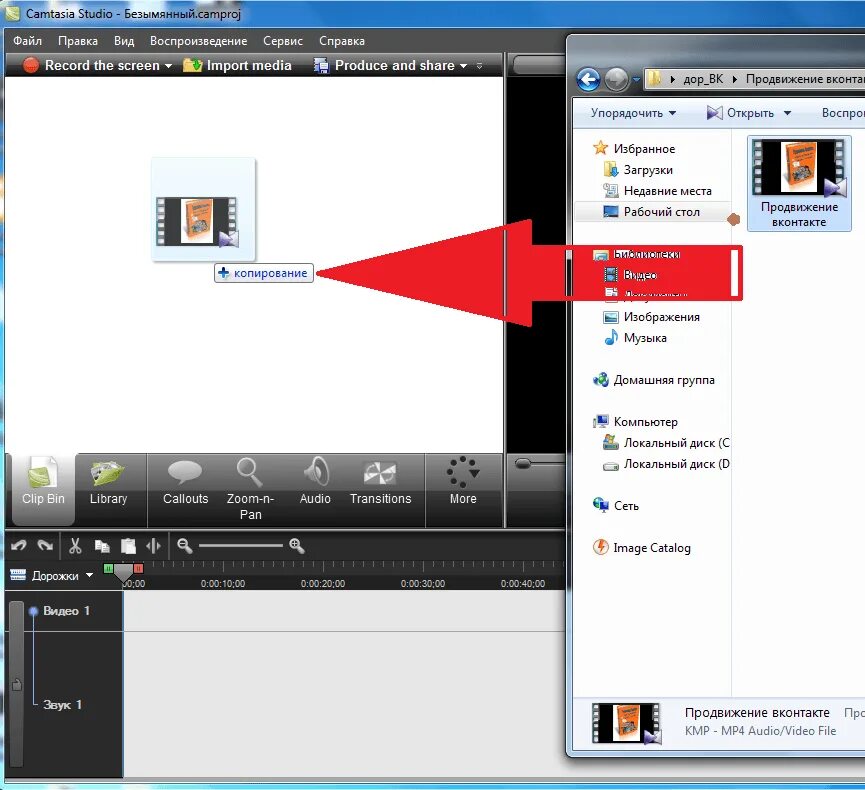The width and height of the screenshot is (865, 790).
Task: Open the Упорядочить dropdown in Explorer
Action: tap(633, 113)
